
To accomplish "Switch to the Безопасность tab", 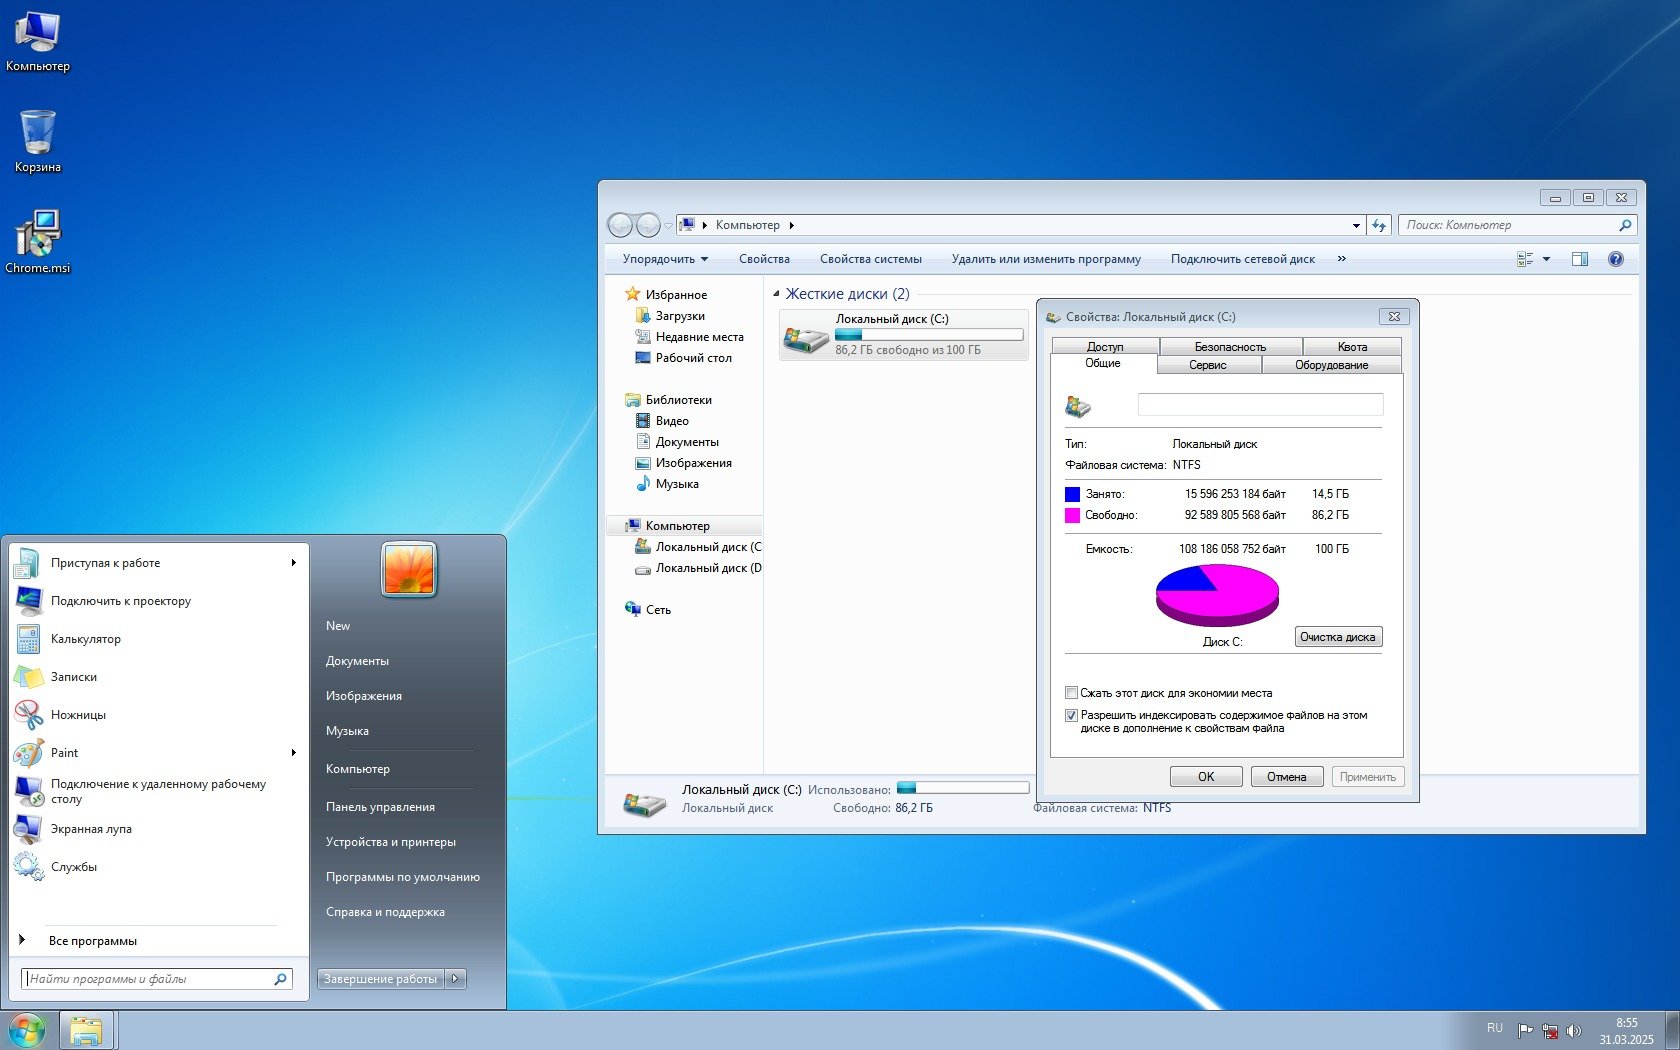I will pyautogui.click(x=1230, y=347).
